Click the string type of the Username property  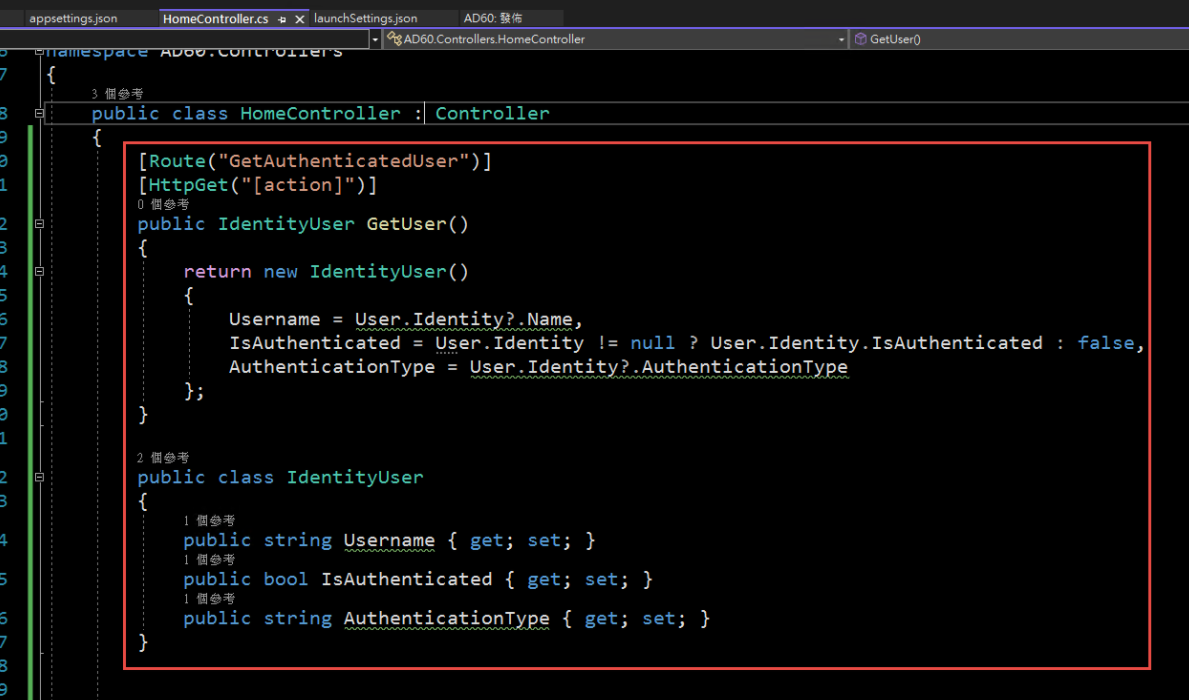[297, 541]
